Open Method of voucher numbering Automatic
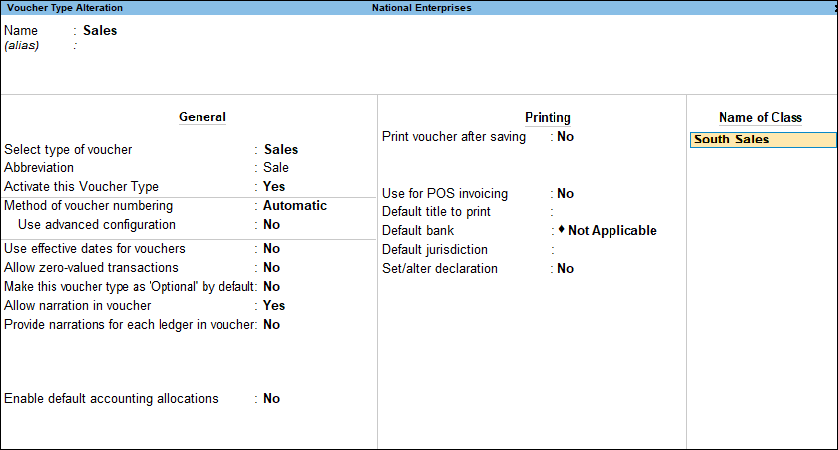This screenshot has height=450, width=838. 294,206
